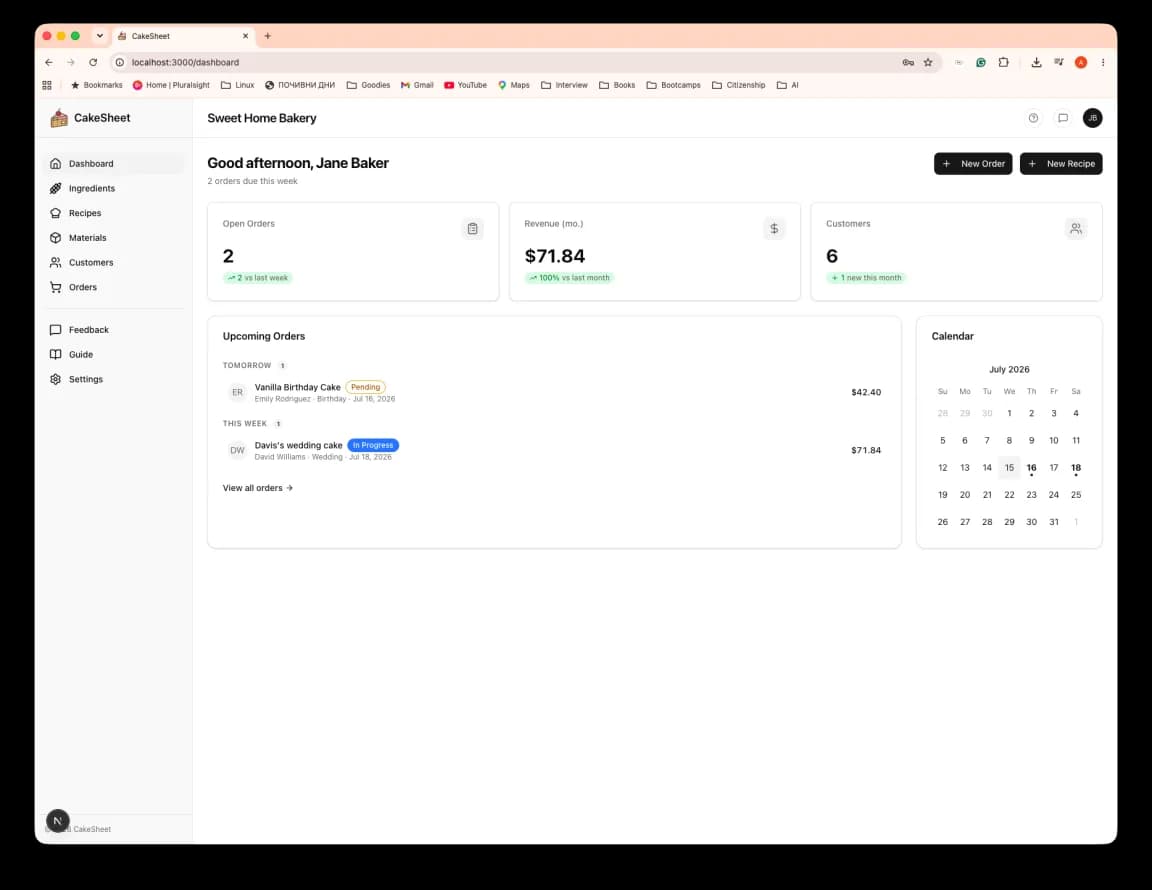Click the dollar icon on Revenue card
The image size is (1152, 890).
tap(774, 229)
